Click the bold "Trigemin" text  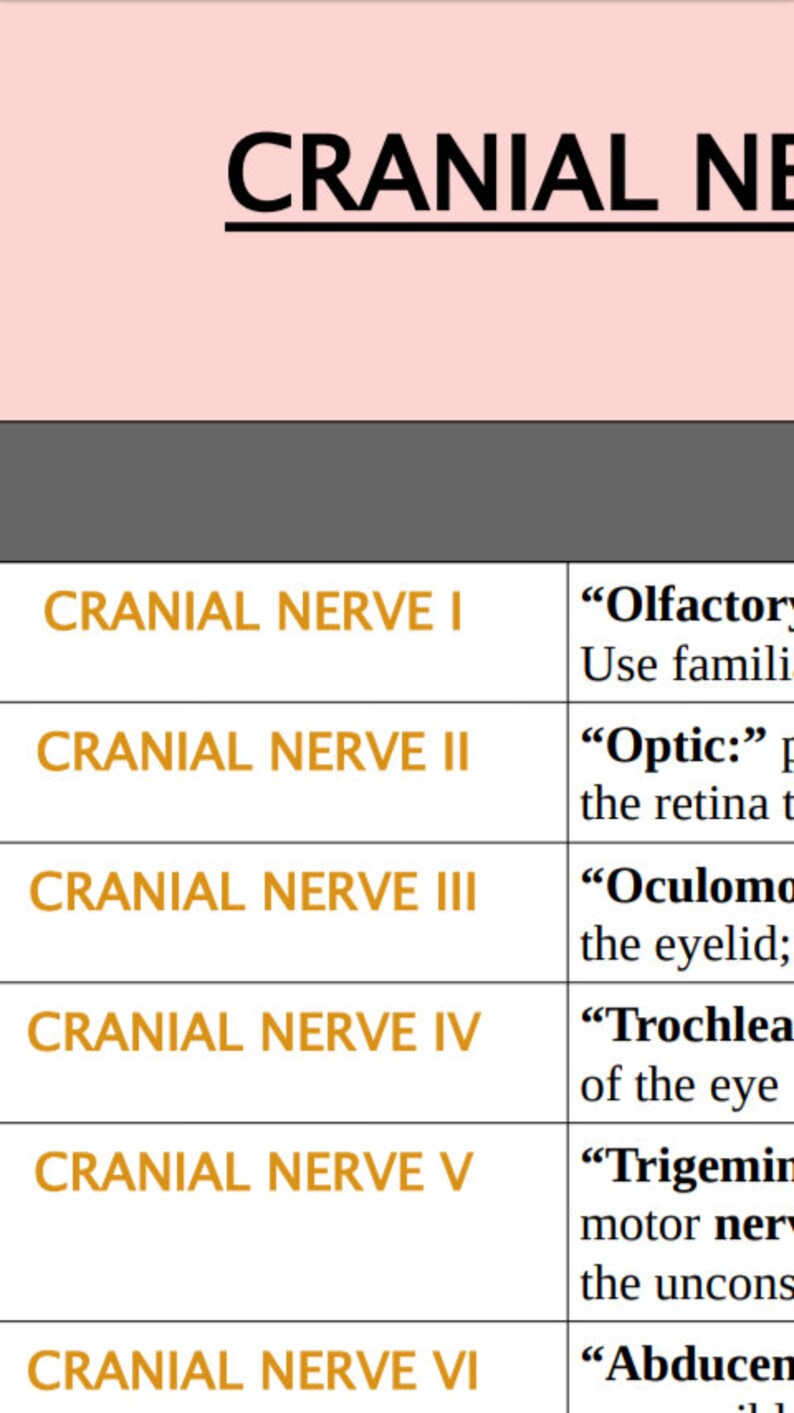(x=687, y=1167)
